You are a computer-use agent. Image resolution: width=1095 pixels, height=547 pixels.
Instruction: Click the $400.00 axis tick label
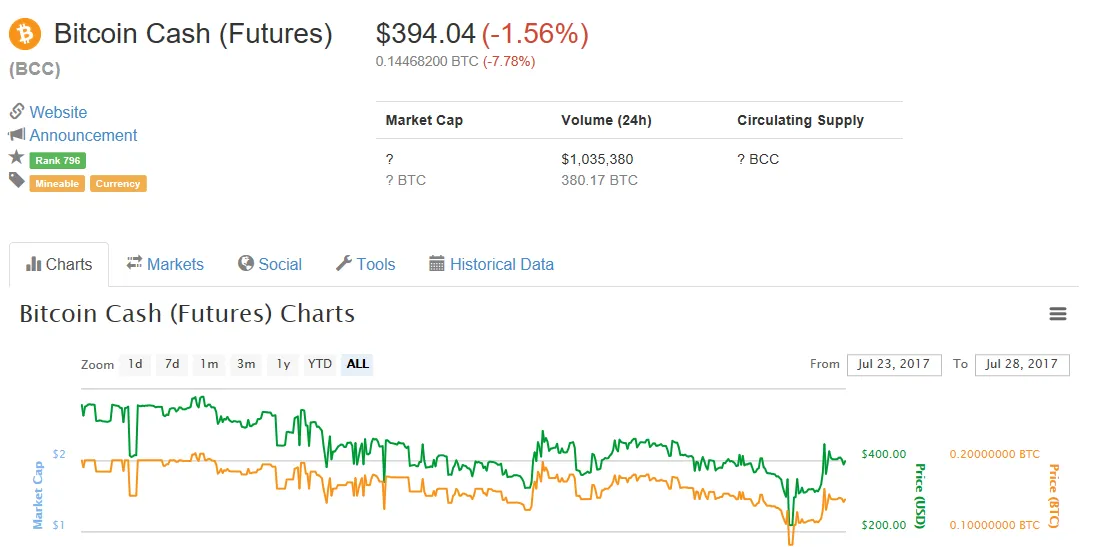click(883, 454)
